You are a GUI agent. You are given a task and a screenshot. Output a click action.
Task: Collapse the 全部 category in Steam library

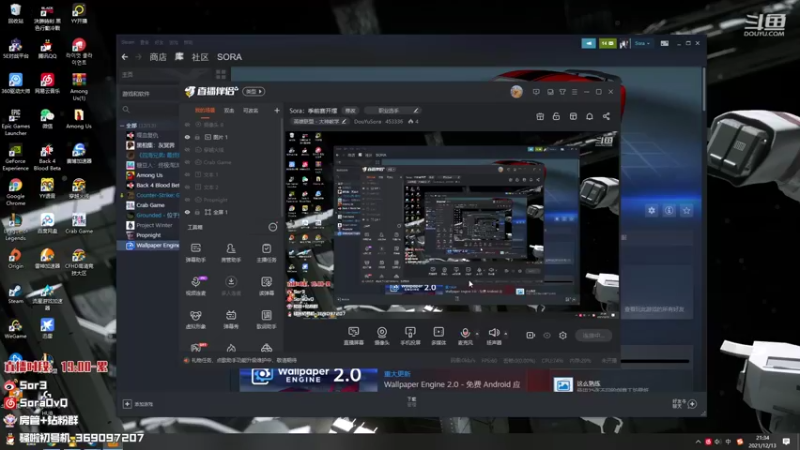pyautogui.click(x=122, y=126)
